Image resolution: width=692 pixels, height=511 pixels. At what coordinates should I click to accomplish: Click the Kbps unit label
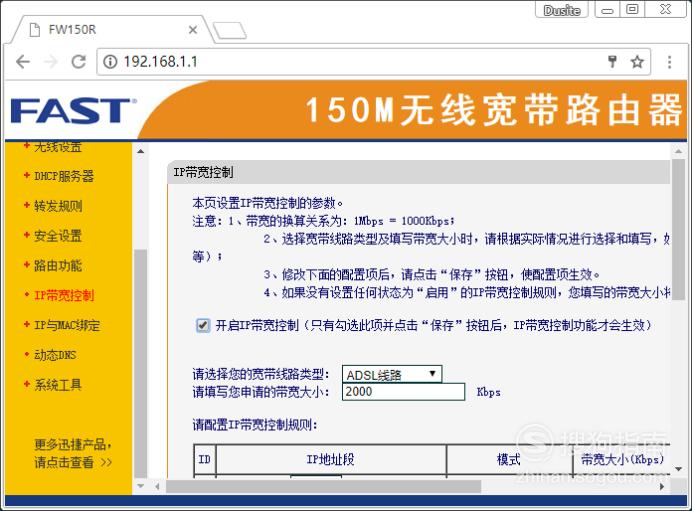click(489, 392)
